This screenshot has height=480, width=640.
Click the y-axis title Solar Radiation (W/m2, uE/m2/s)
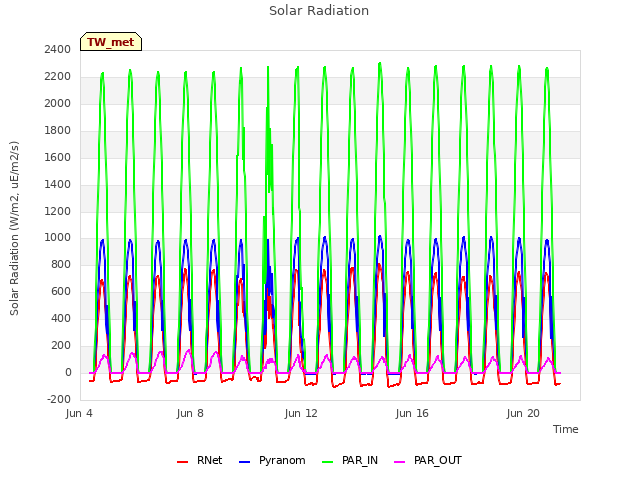pos(14,228)
